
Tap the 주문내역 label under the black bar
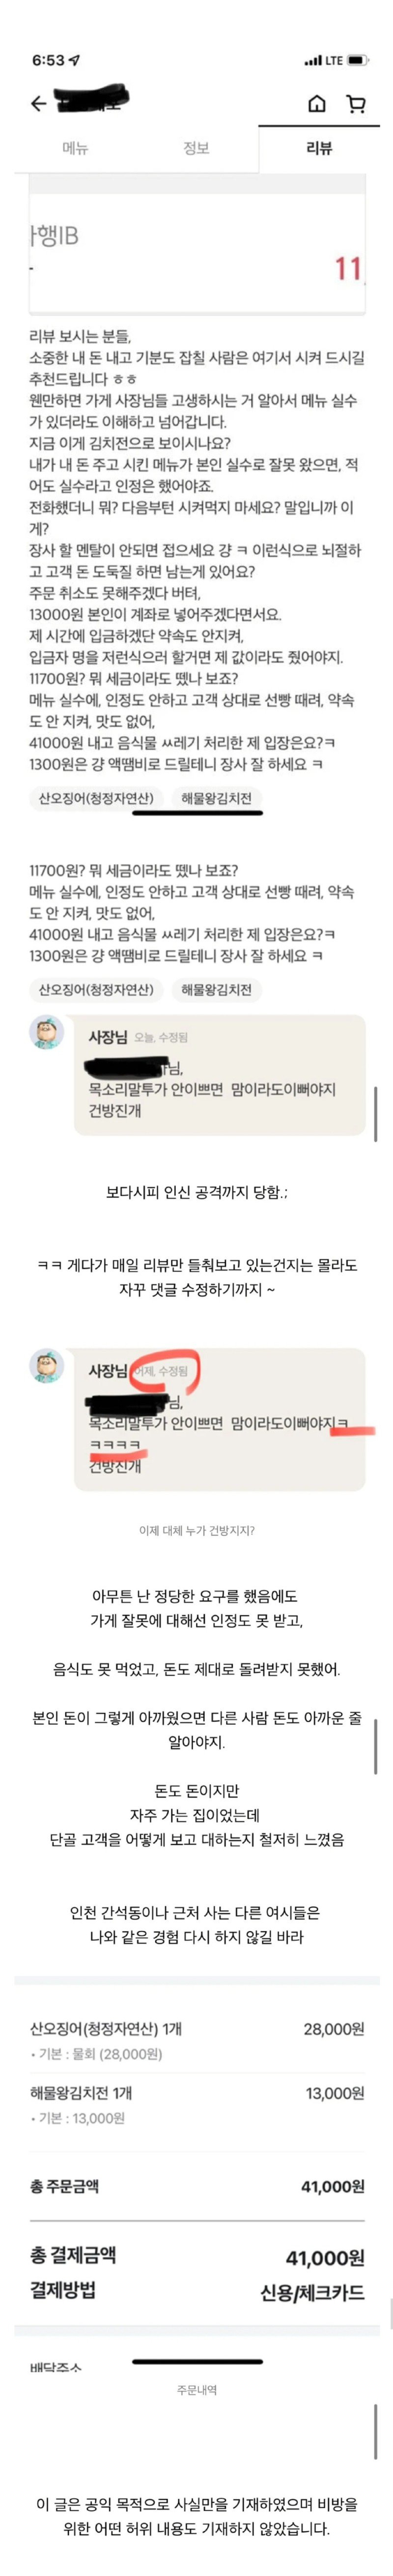tap(196, 2389)
